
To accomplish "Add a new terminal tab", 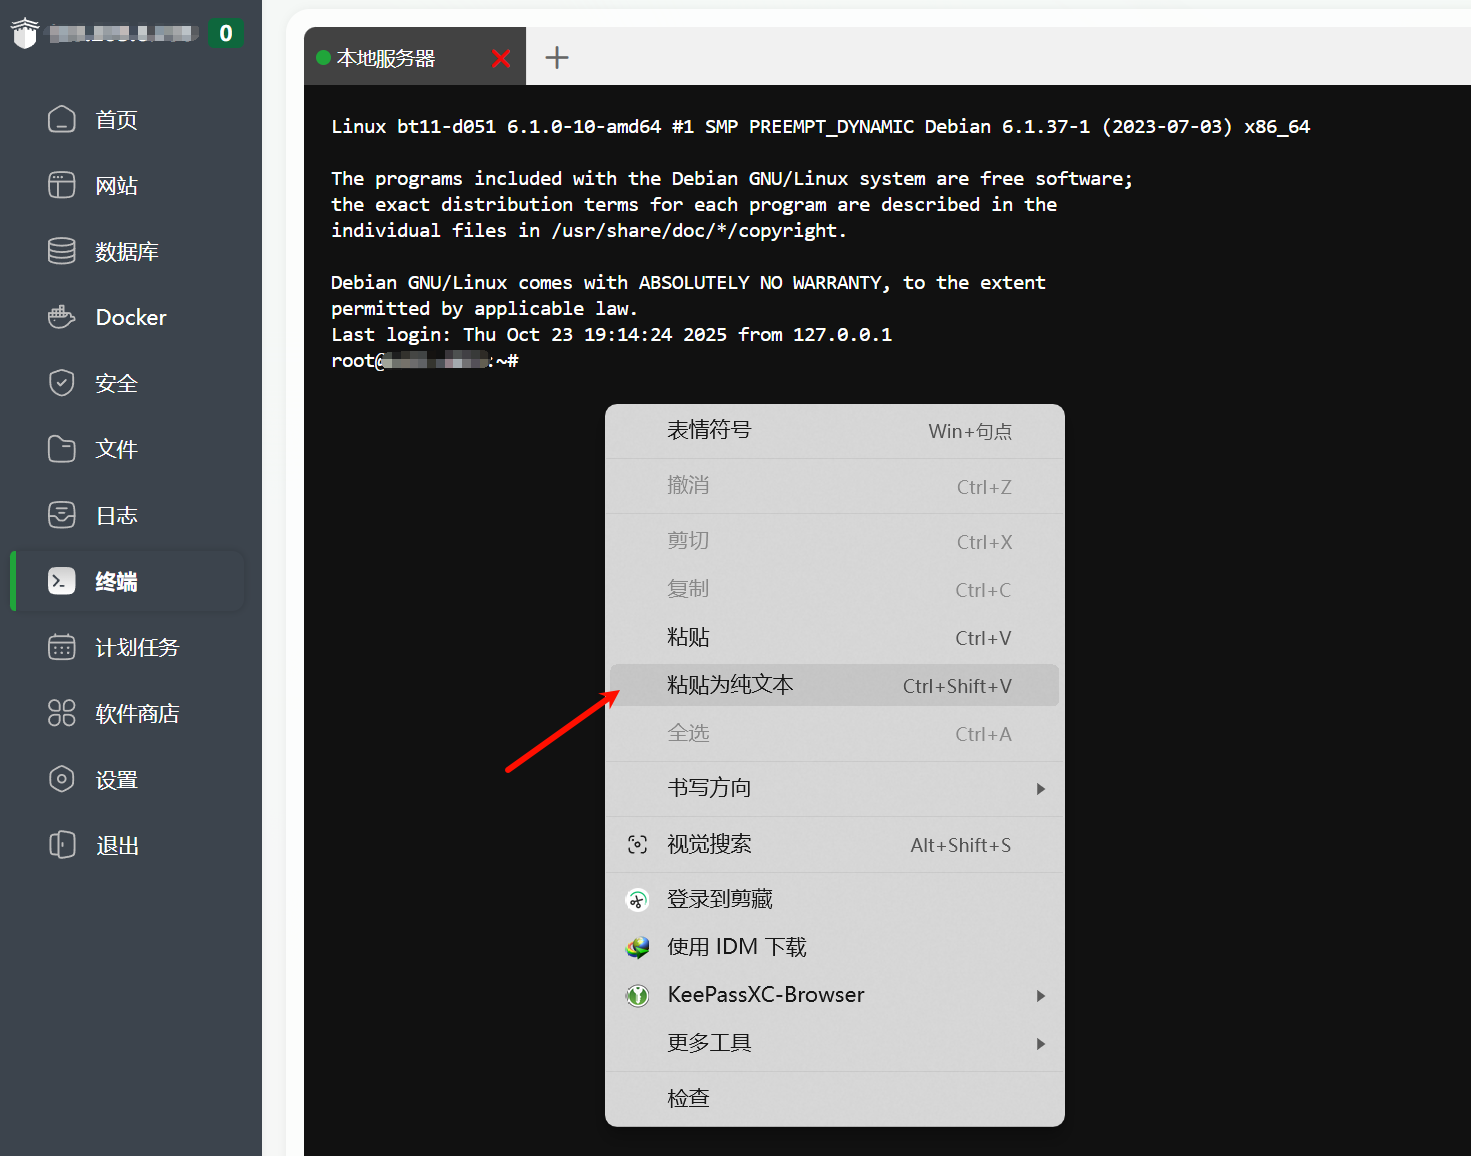I will [x=557, y=58].
